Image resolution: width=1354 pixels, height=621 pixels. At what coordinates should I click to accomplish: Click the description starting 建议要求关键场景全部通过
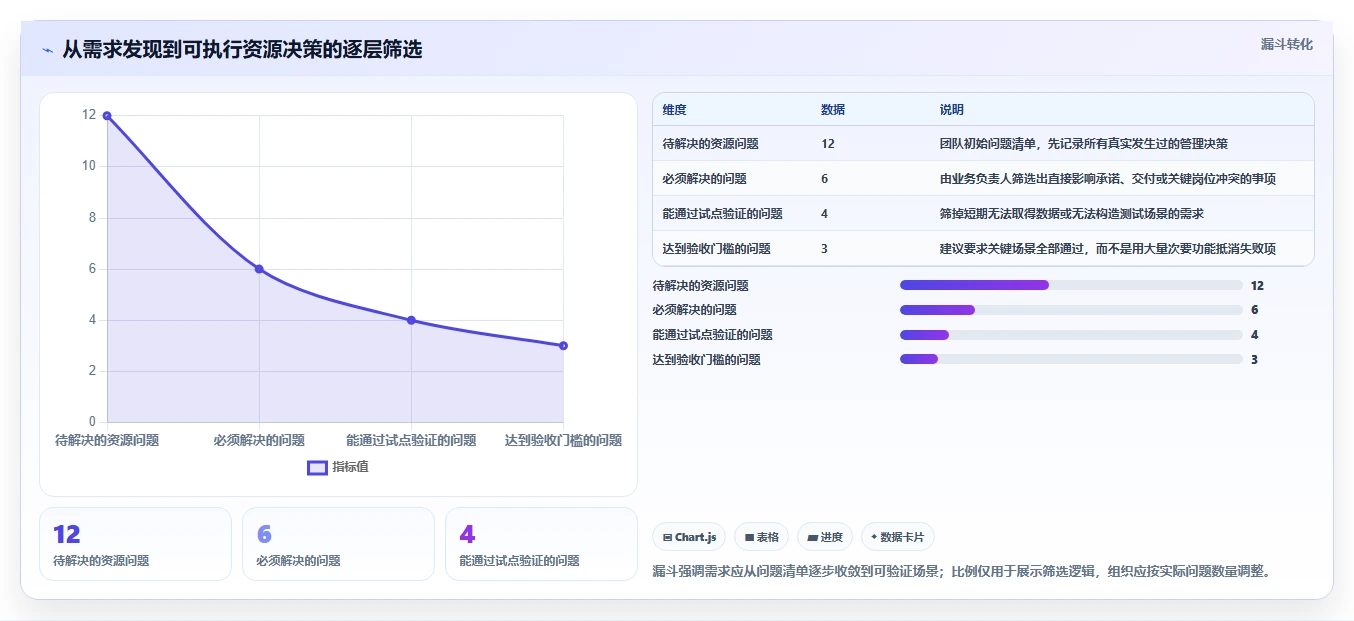click(x=1108, y=249)
